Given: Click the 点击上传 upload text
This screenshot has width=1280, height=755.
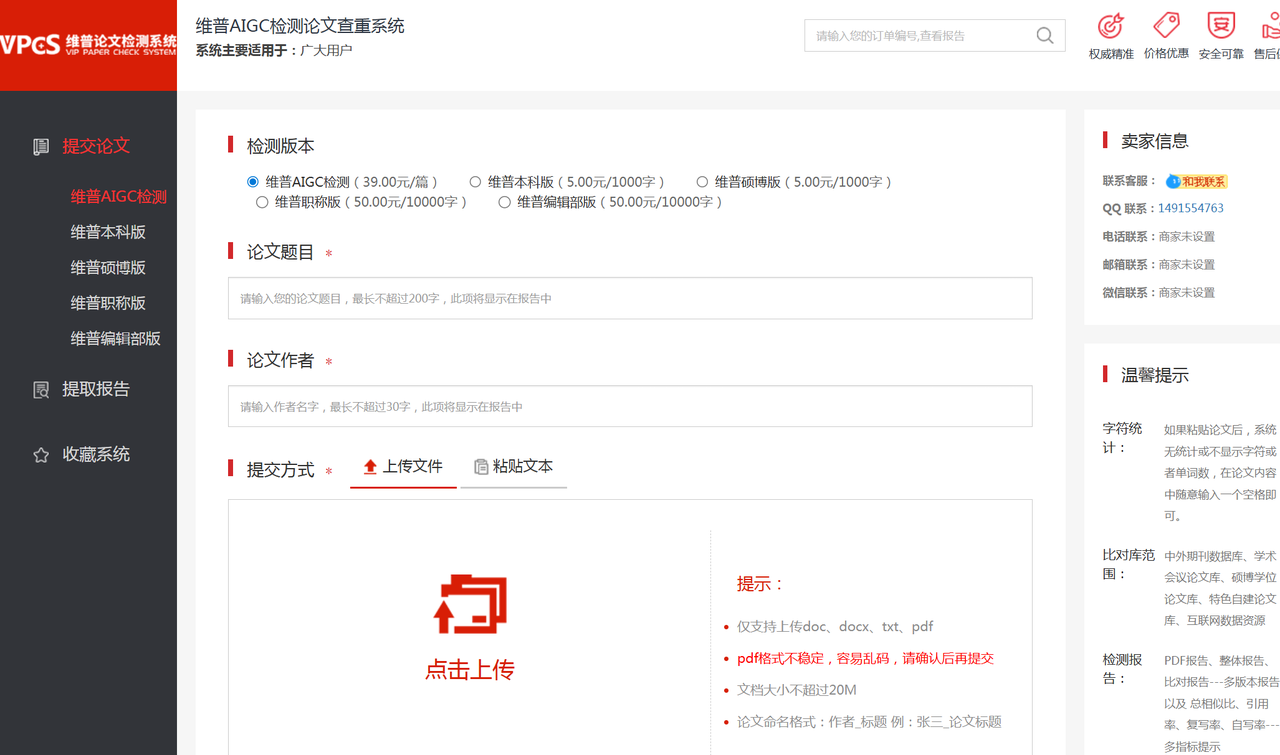Looking at the screenshot, I should click(470, 670).
